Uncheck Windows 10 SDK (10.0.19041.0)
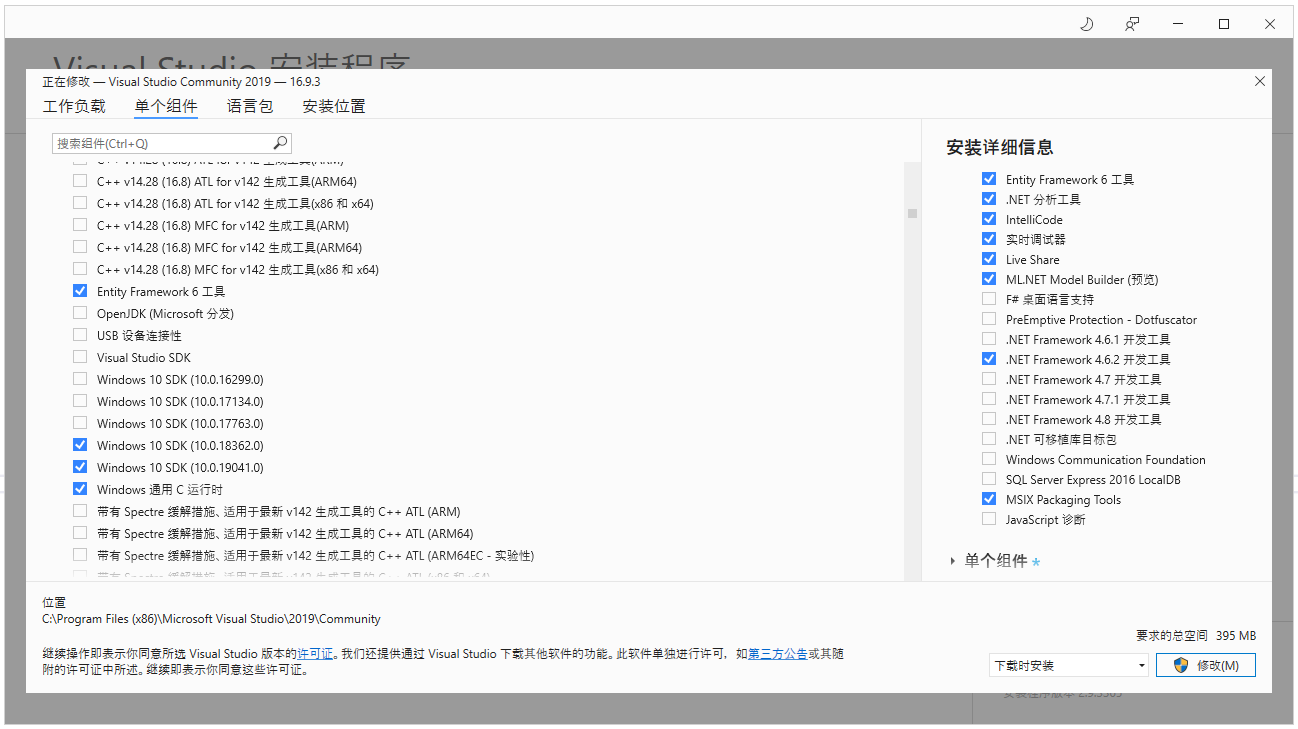Image resolution: width=1298 pixels, height=729 pixels. pos(80,467)
